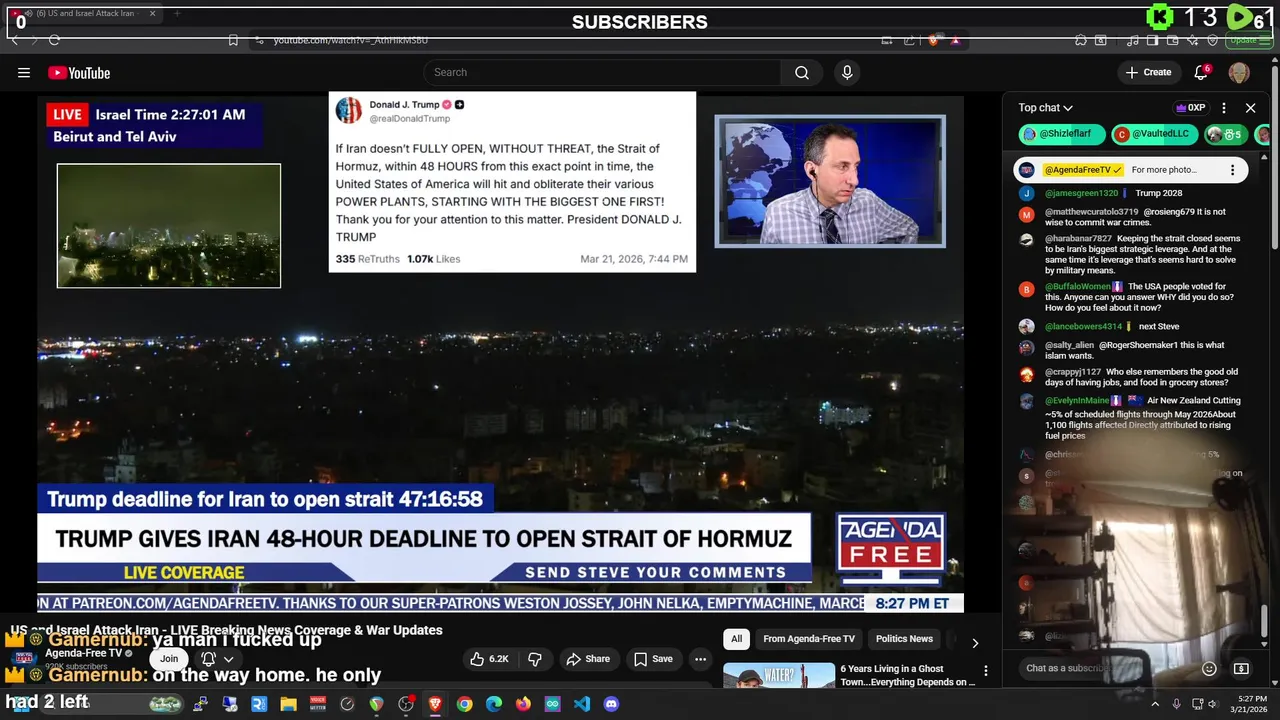The image size is (1280, 720).
Task: Open Discord from the taskbar
Action: tap(611, 704)
